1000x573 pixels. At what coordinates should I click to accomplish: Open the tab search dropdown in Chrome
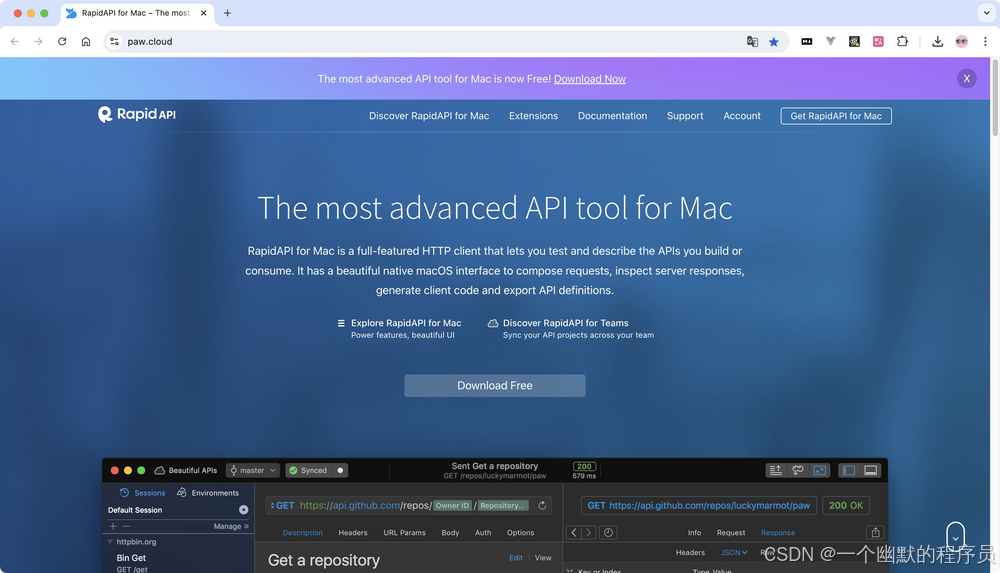pos(986,13)
